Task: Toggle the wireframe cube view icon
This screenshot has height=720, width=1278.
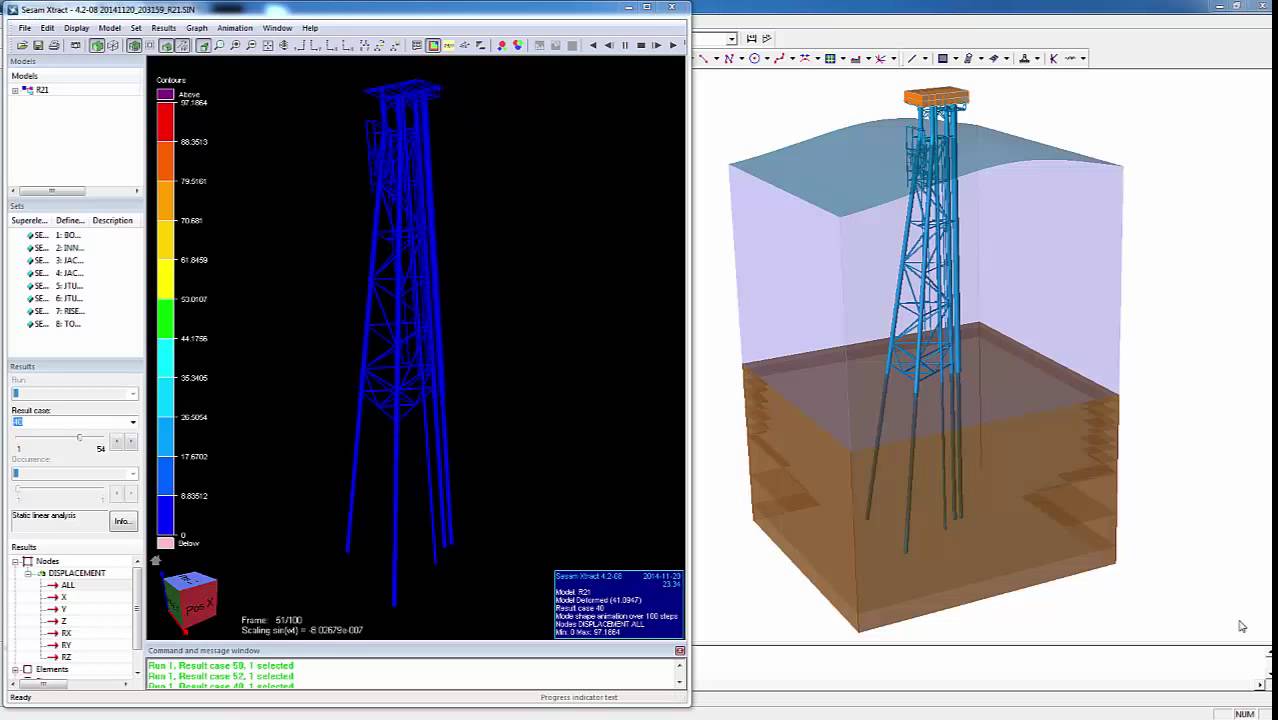Action: (113, 45)
